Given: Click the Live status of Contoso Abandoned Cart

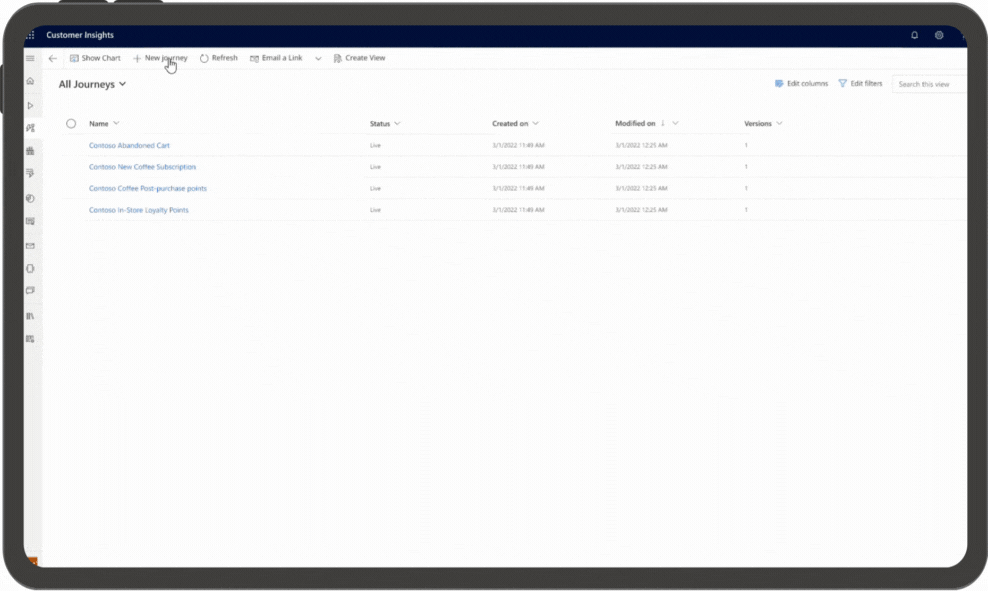Looking at the screenshot, I should click(376, 146).
